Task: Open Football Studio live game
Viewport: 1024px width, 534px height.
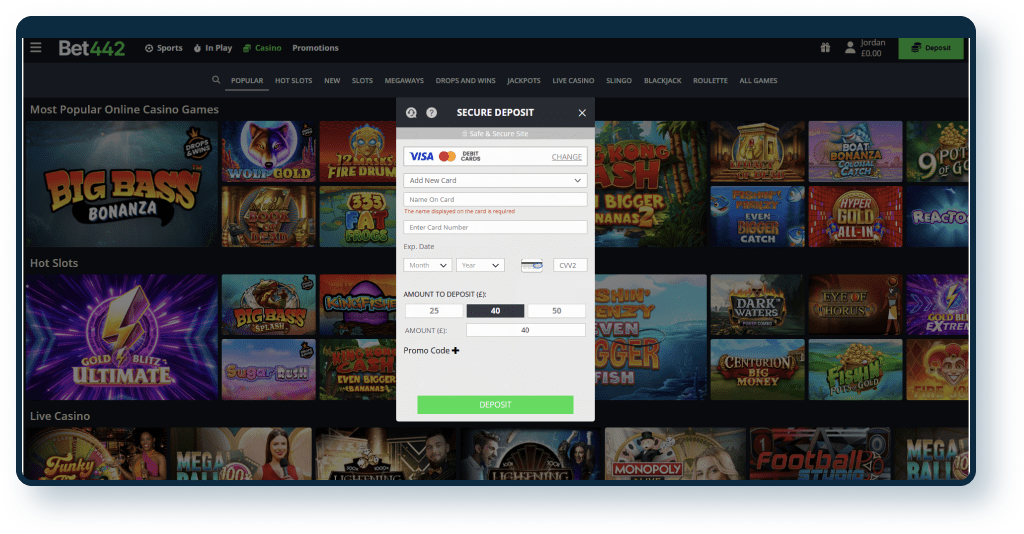Action: [820, 454]
